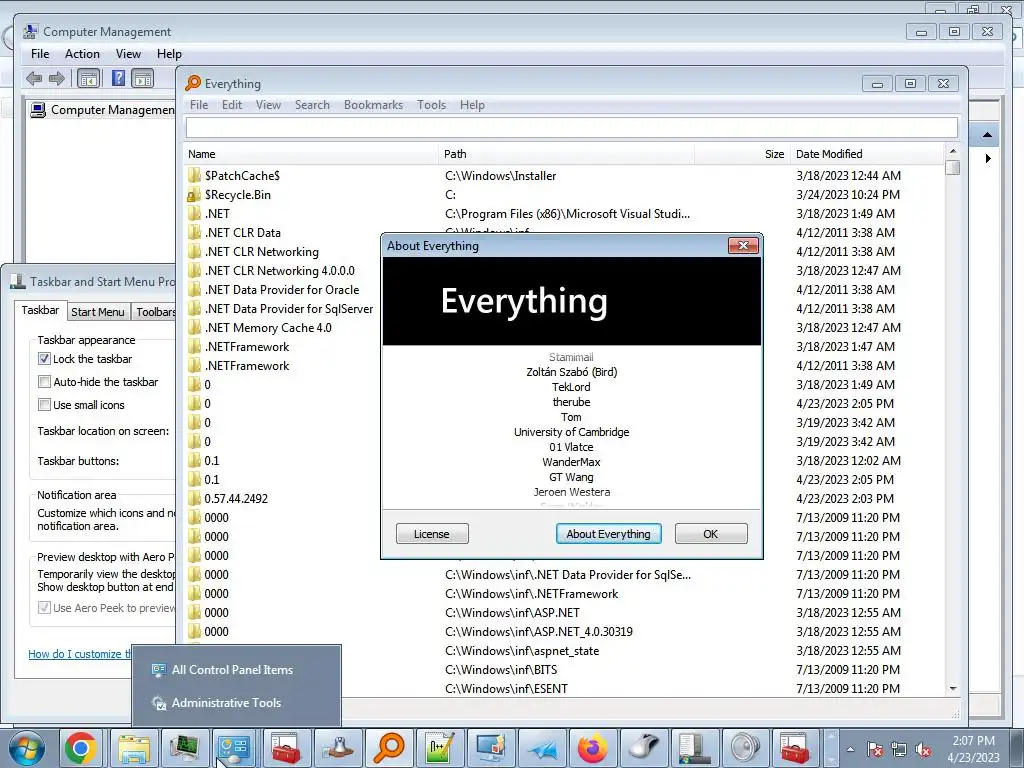Open the Windows Start orb
The image size is (1024, 768).
[x=27, y=748]
